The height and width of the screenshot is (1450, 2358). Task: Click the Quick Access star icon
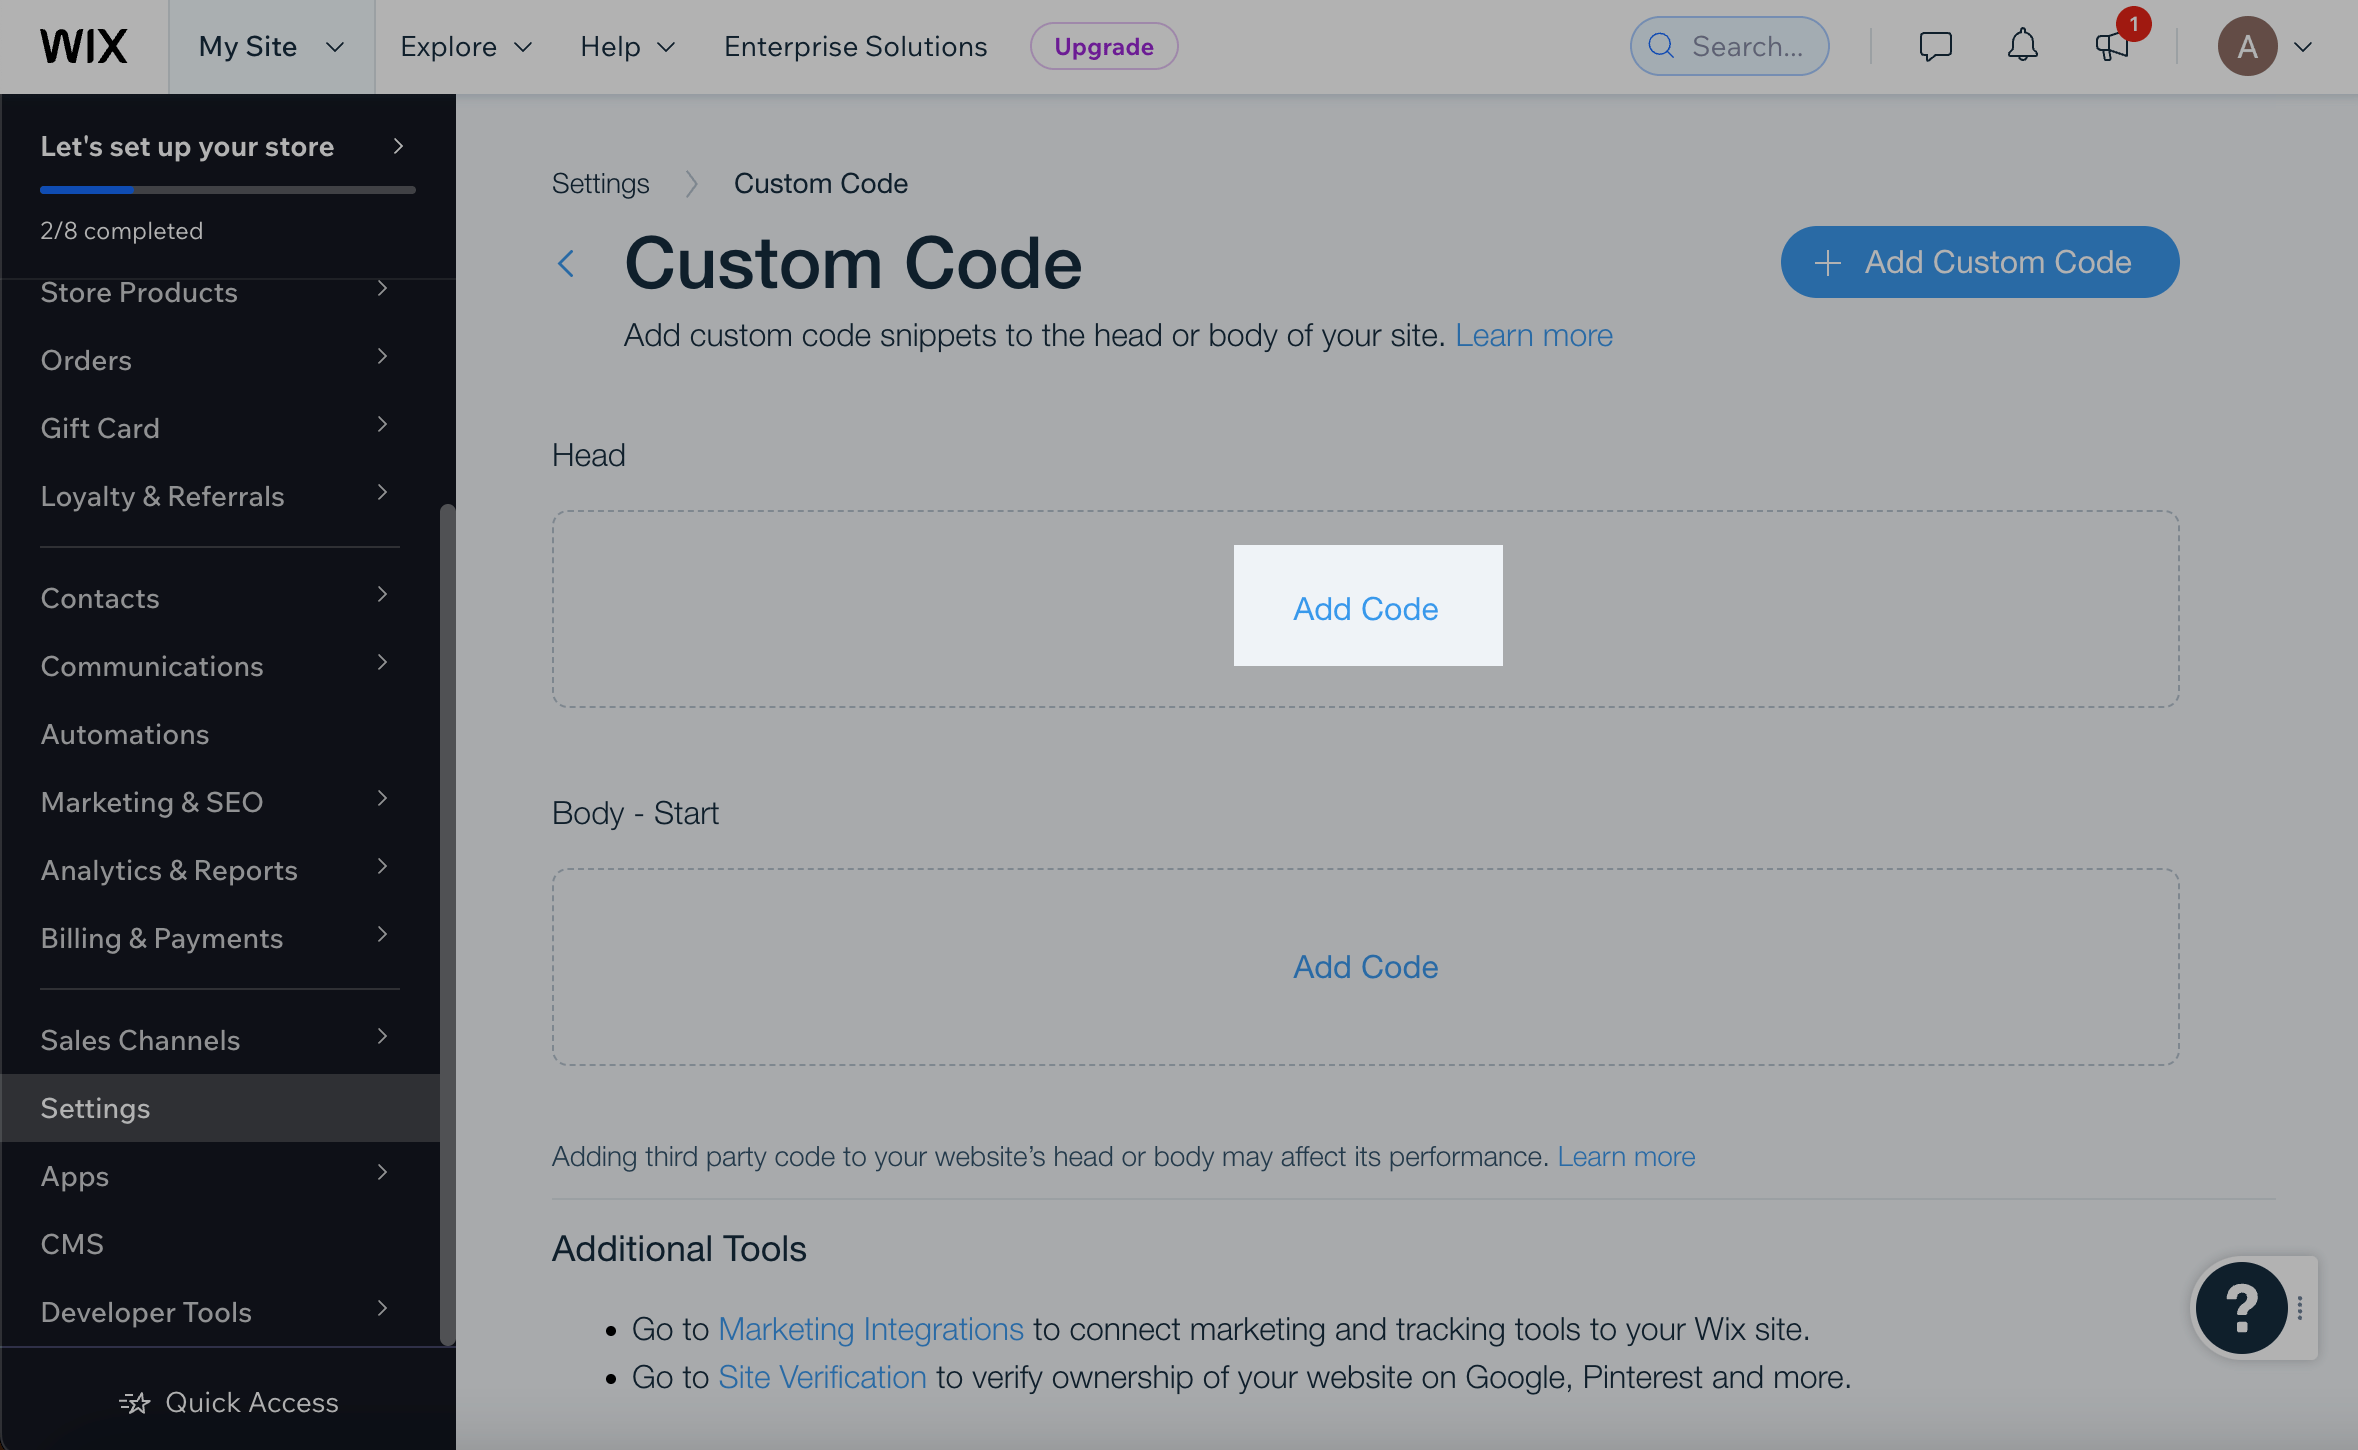tap(135, 1403)
